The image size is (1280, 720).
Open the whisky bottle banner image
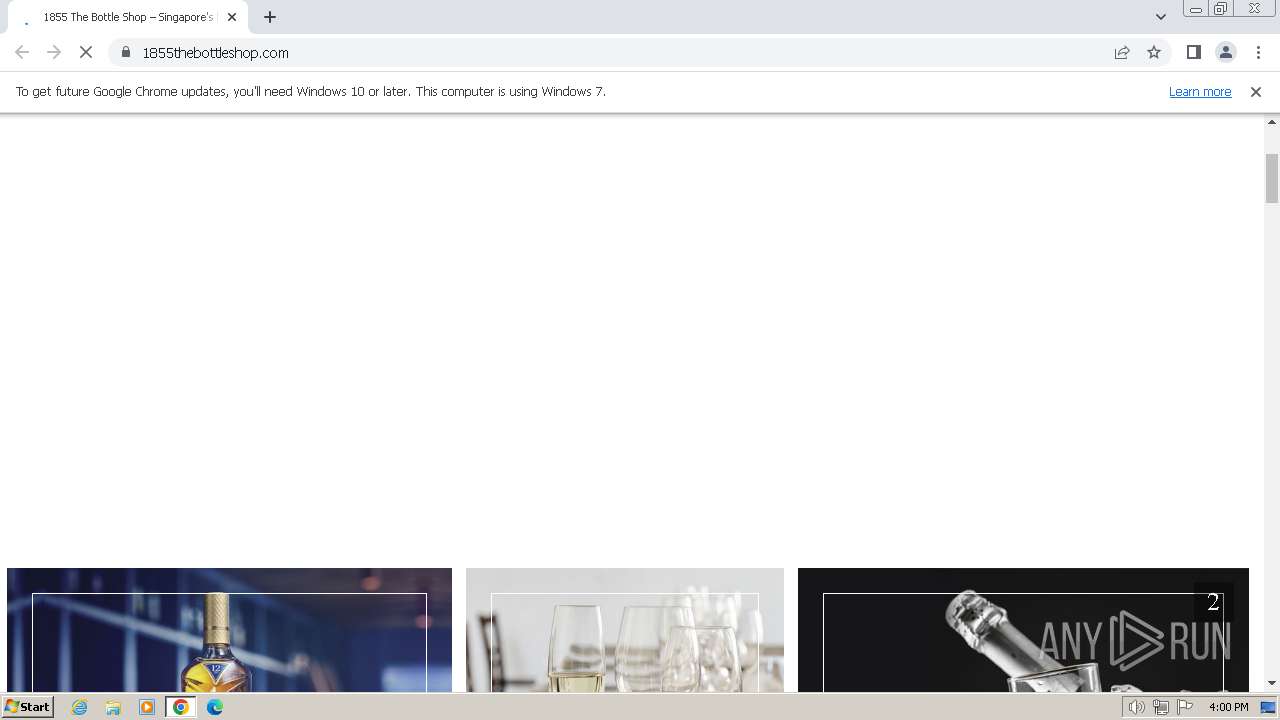click(x=229, y=630)
